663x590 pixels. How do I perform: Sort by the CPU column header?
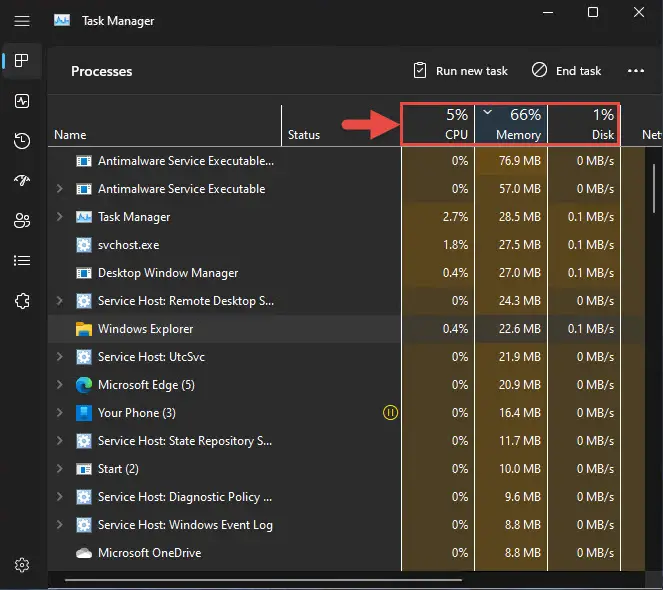point(438,126)
